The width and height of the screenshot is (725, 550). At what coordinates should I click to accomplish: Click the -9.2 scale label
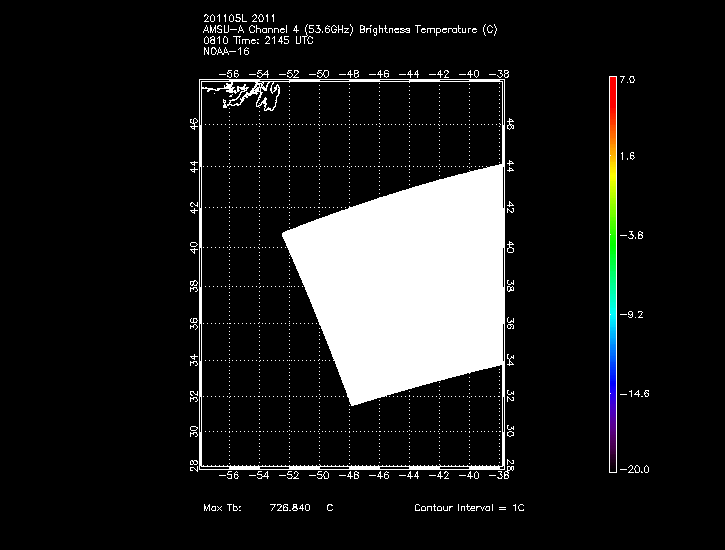tap(630, 314)
